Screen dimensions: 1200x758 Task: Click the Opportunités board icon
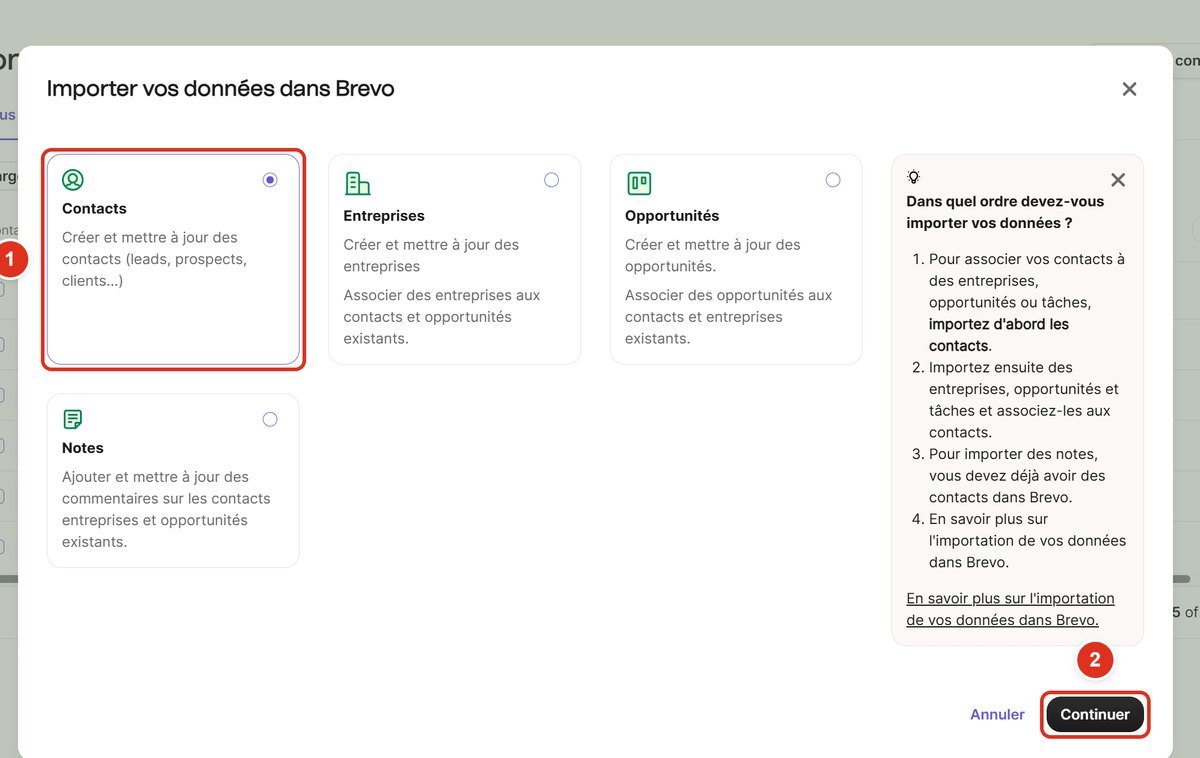click(639, 183)
